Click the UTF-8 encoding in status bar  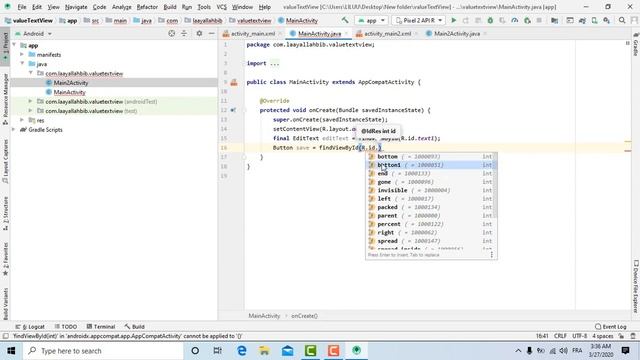pyautogui.click(x=579, y=336)
